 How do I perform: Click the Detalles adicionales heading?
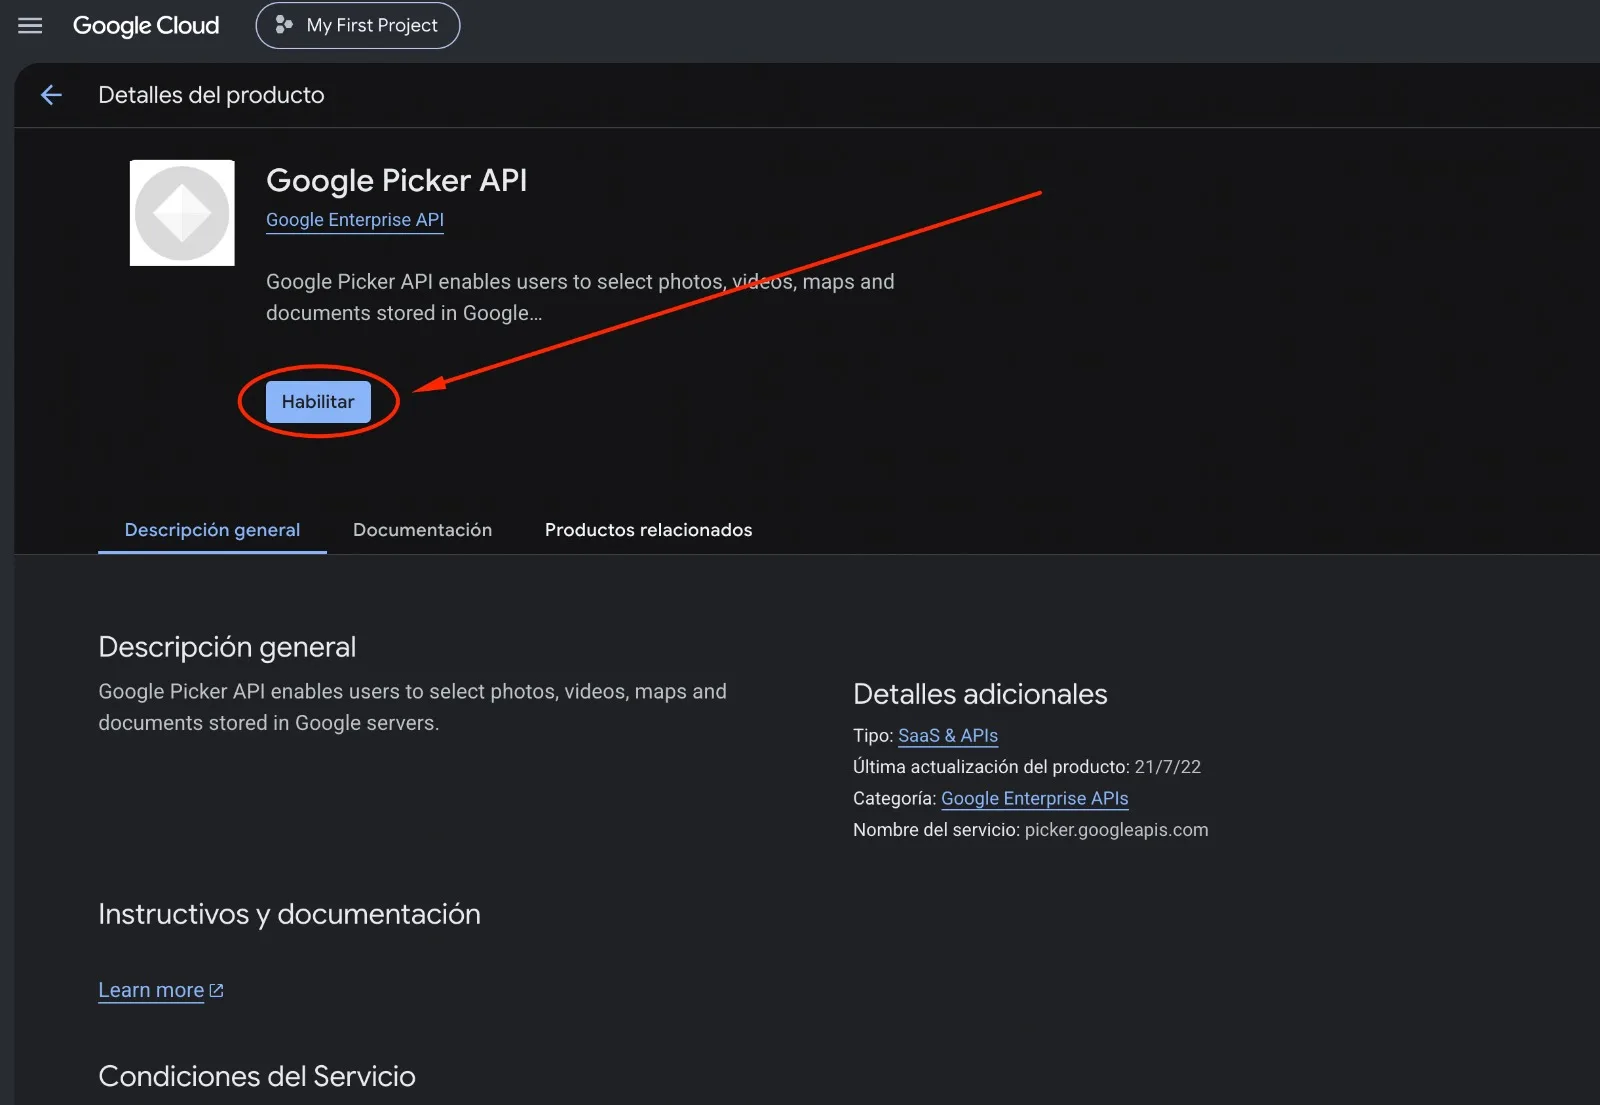click(x=980, y=694)
